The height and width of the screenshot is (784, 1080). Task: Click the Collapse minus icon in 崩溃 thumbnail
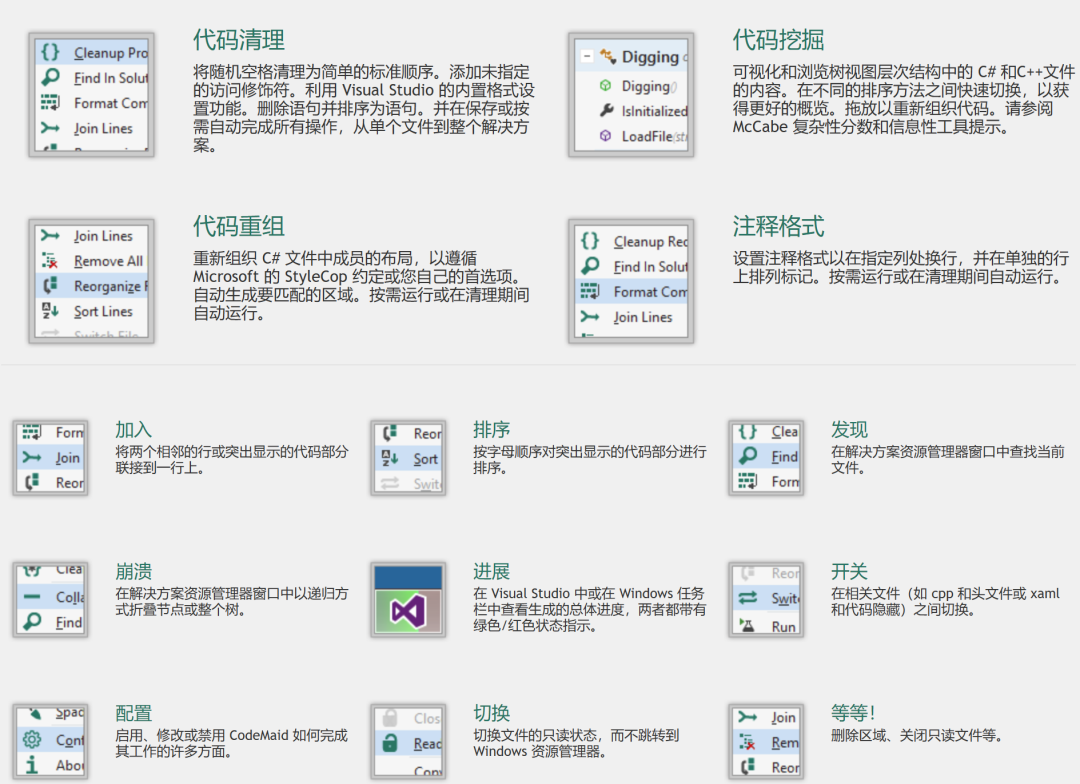coord(32,597)
